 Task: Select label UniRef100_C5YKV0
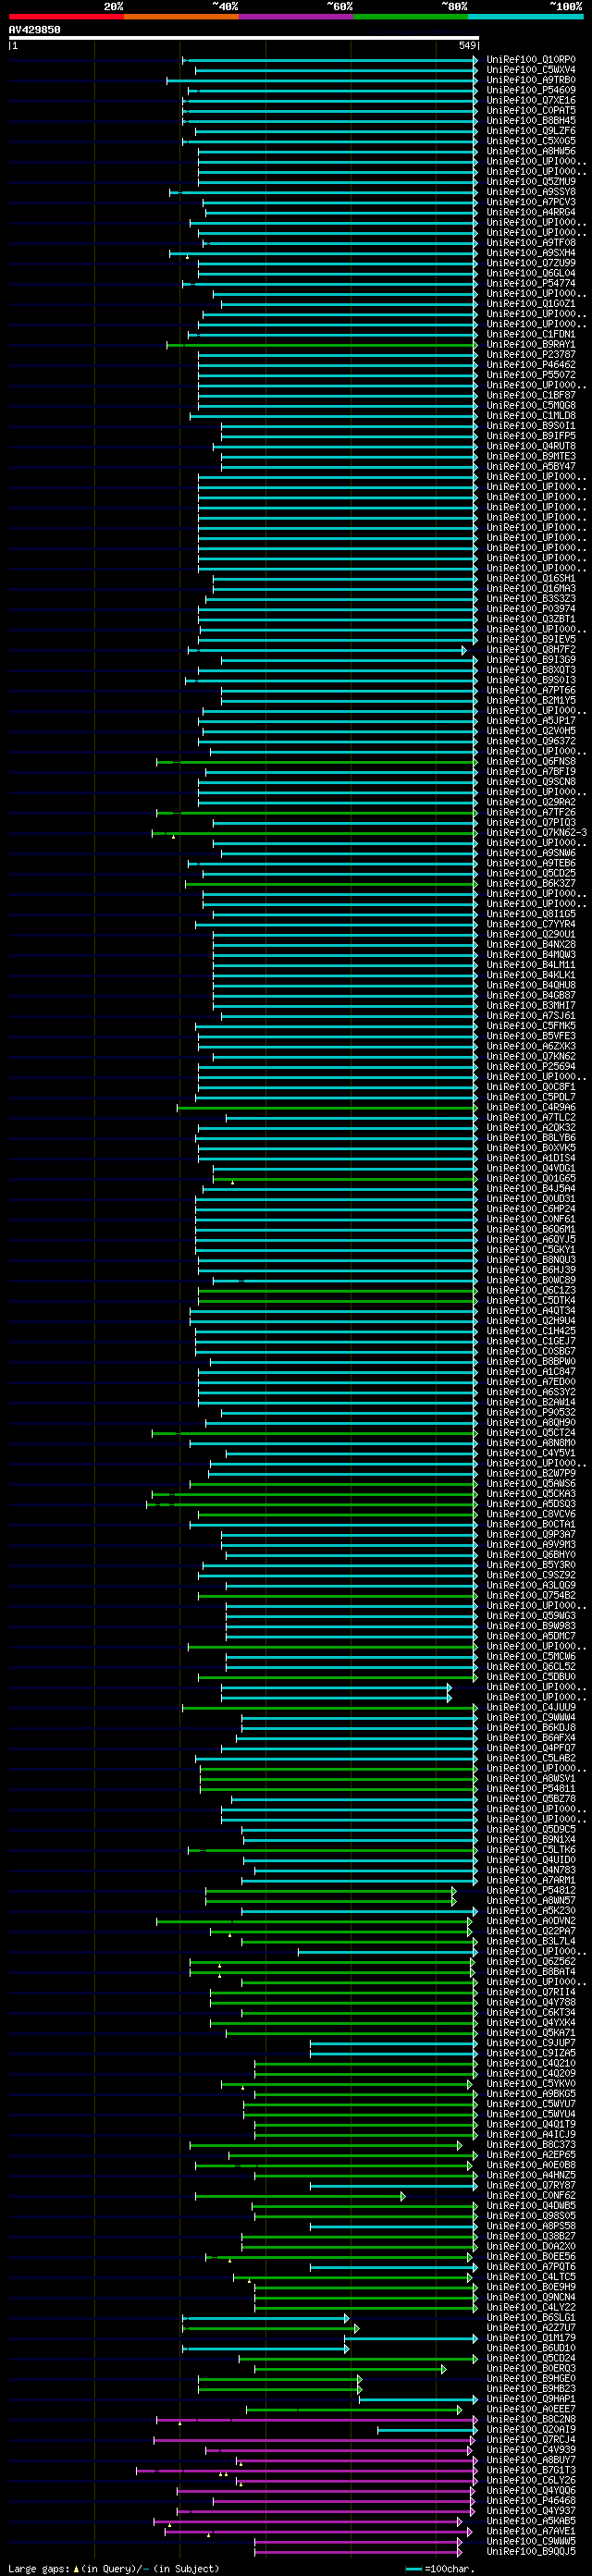(531, 2083)
